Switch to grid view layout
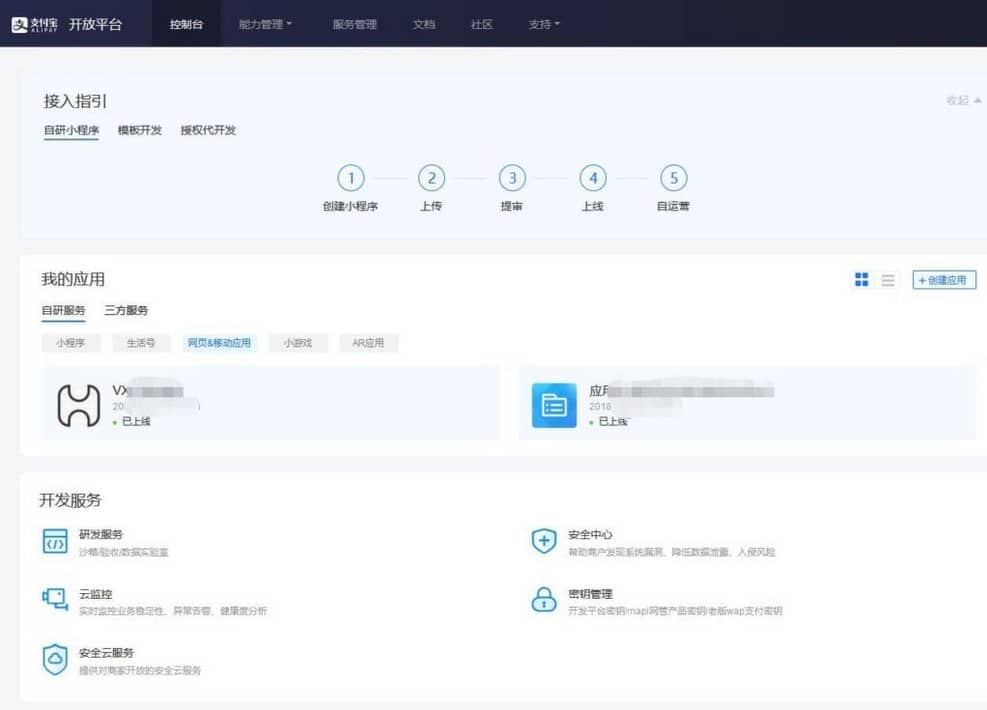987x710 pixels. (861, 280)
